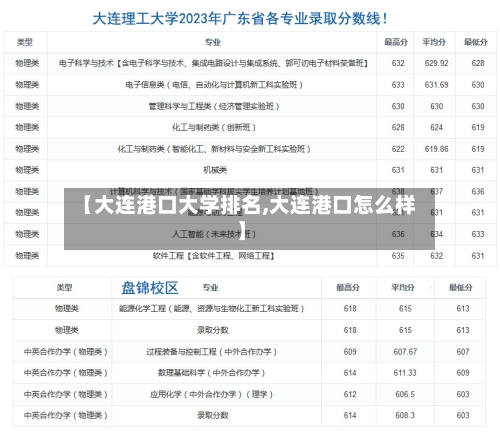This screenshot has height=438, width=500.
Task: Select the 电子科学与技术 major cell
Action: (x=213, y=63)
